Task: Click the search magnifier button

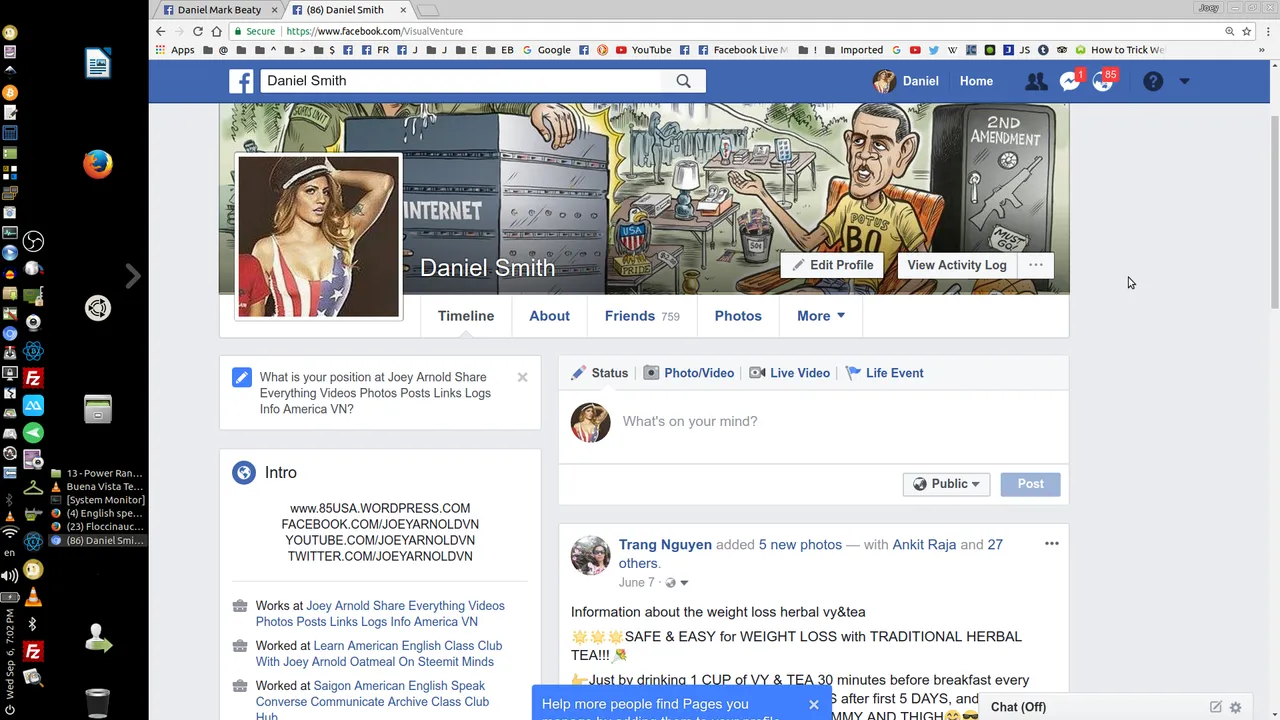Action: pos(683,81)
